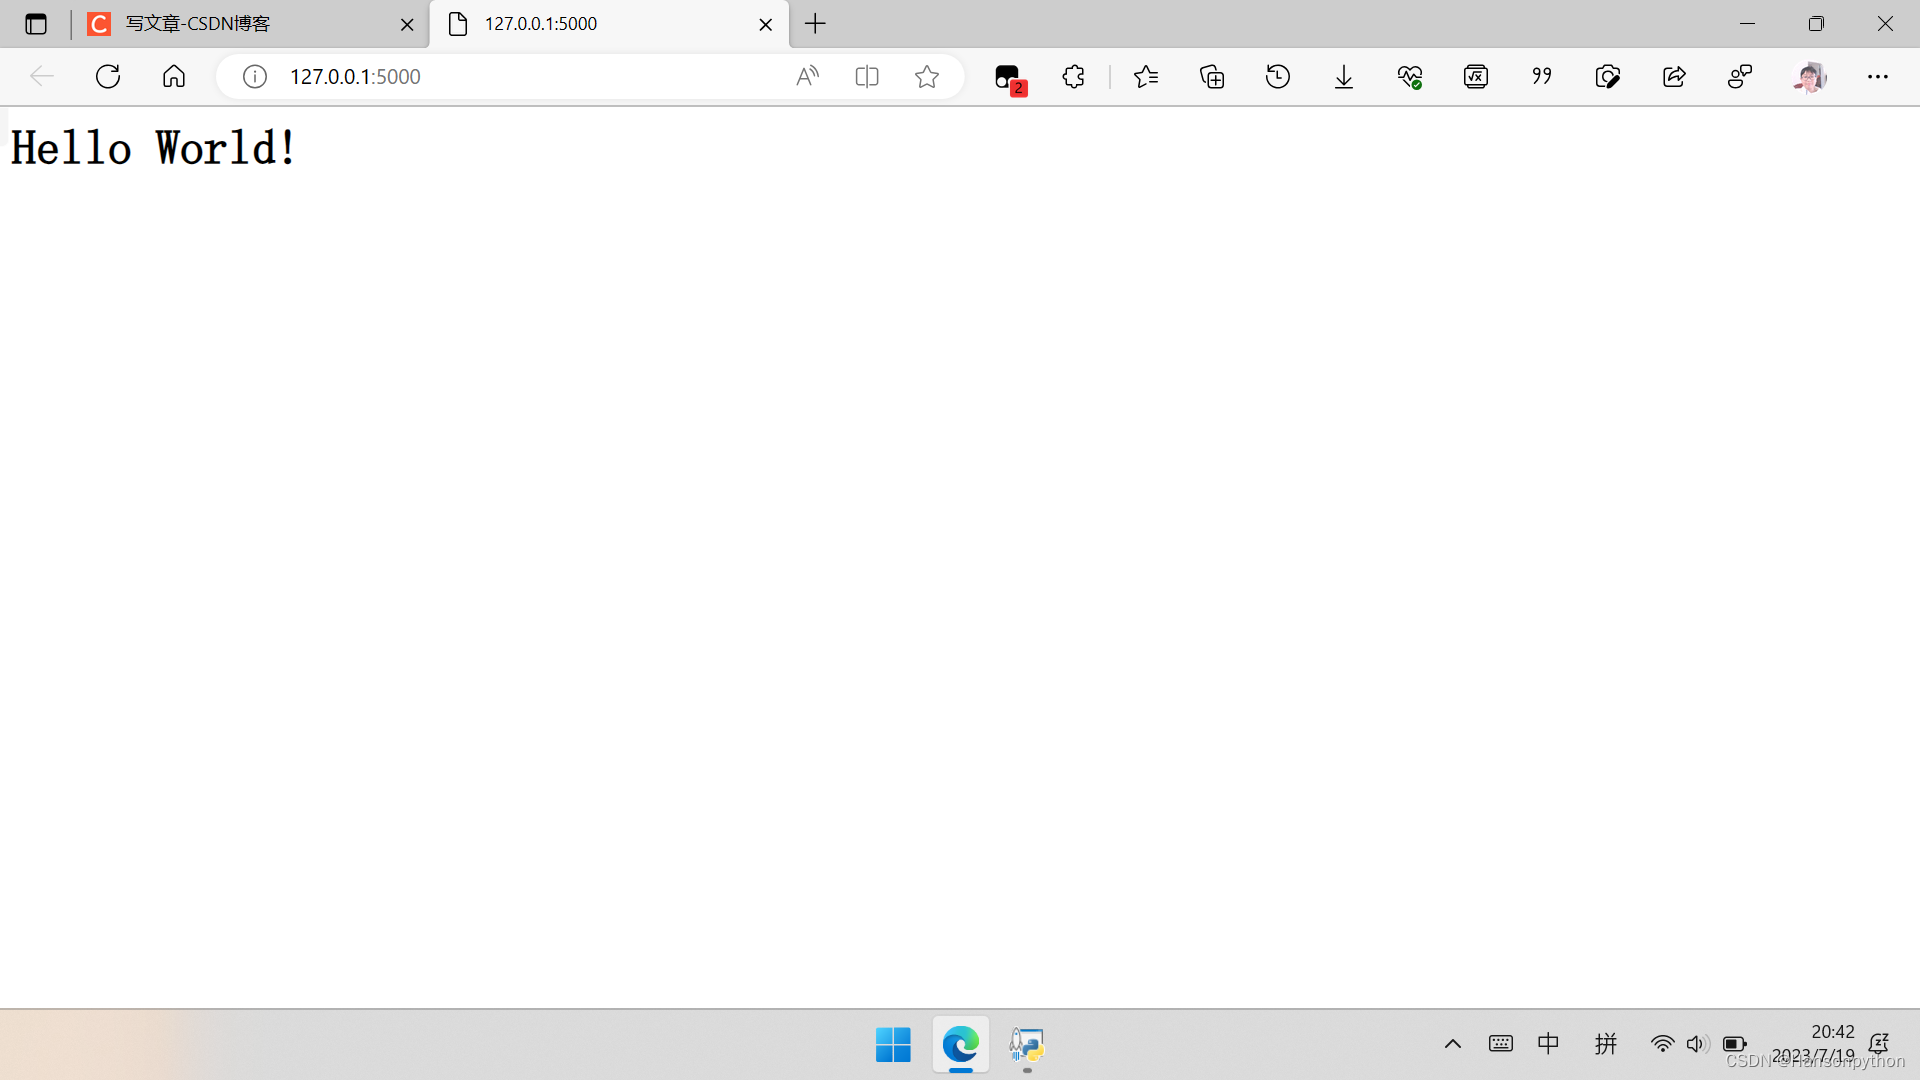Expand the tab actions menu
The width and height of the screenshot is (1920, 1080).
(x=36, y=24)
